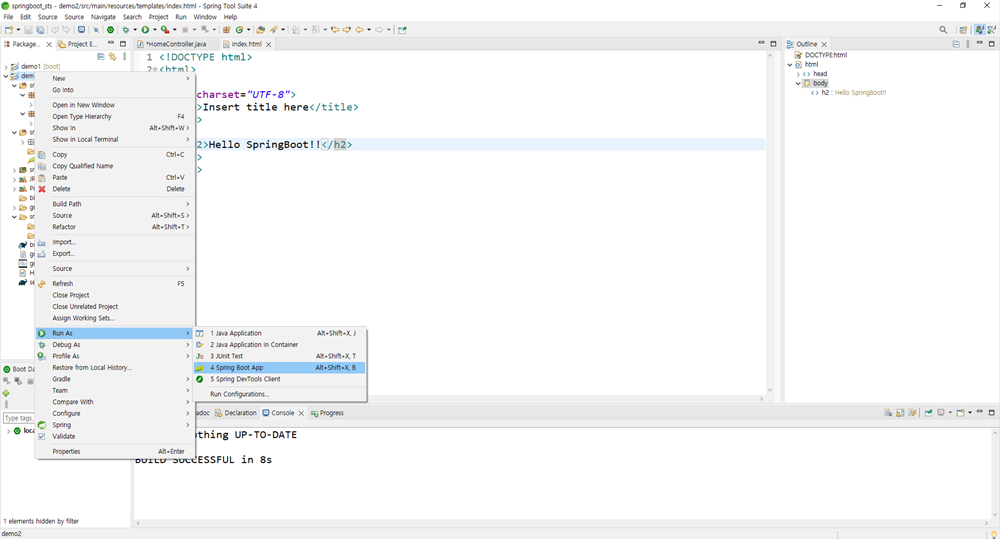Viewport: 1000px width, 539px height.
Task: Switch to the Java perspective icon
Action: tap(980, 29)
